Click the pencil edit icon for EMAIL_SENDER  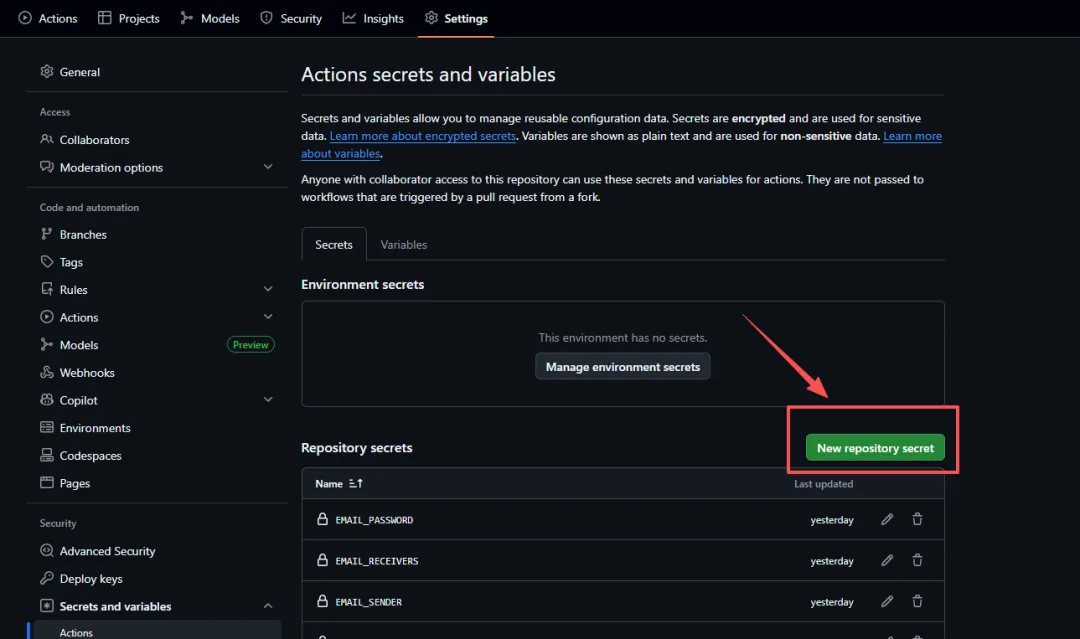click(x=887, y=602)
